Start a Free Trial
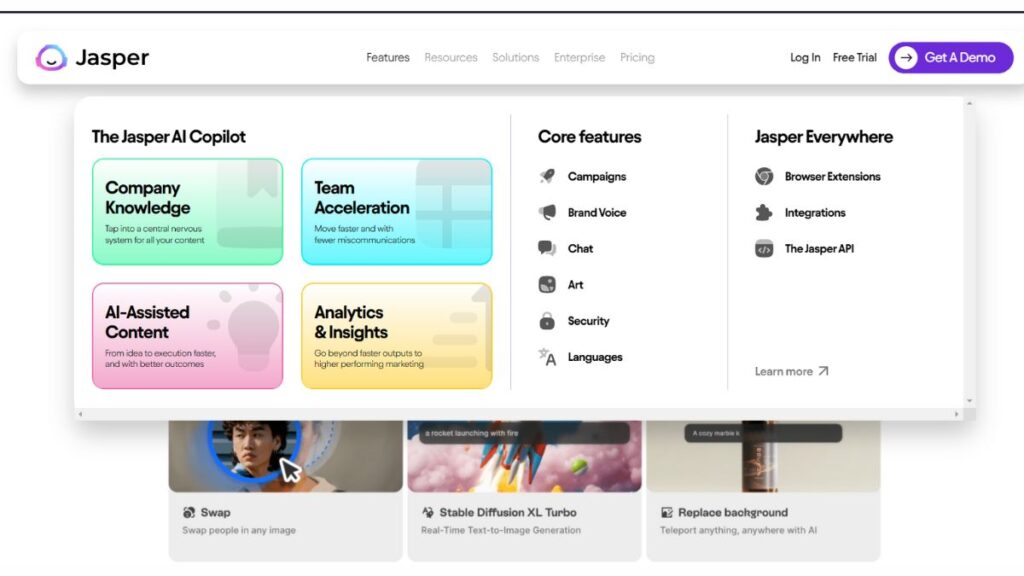This screenshot has width=1024, height=576. (x=855, y=58)
